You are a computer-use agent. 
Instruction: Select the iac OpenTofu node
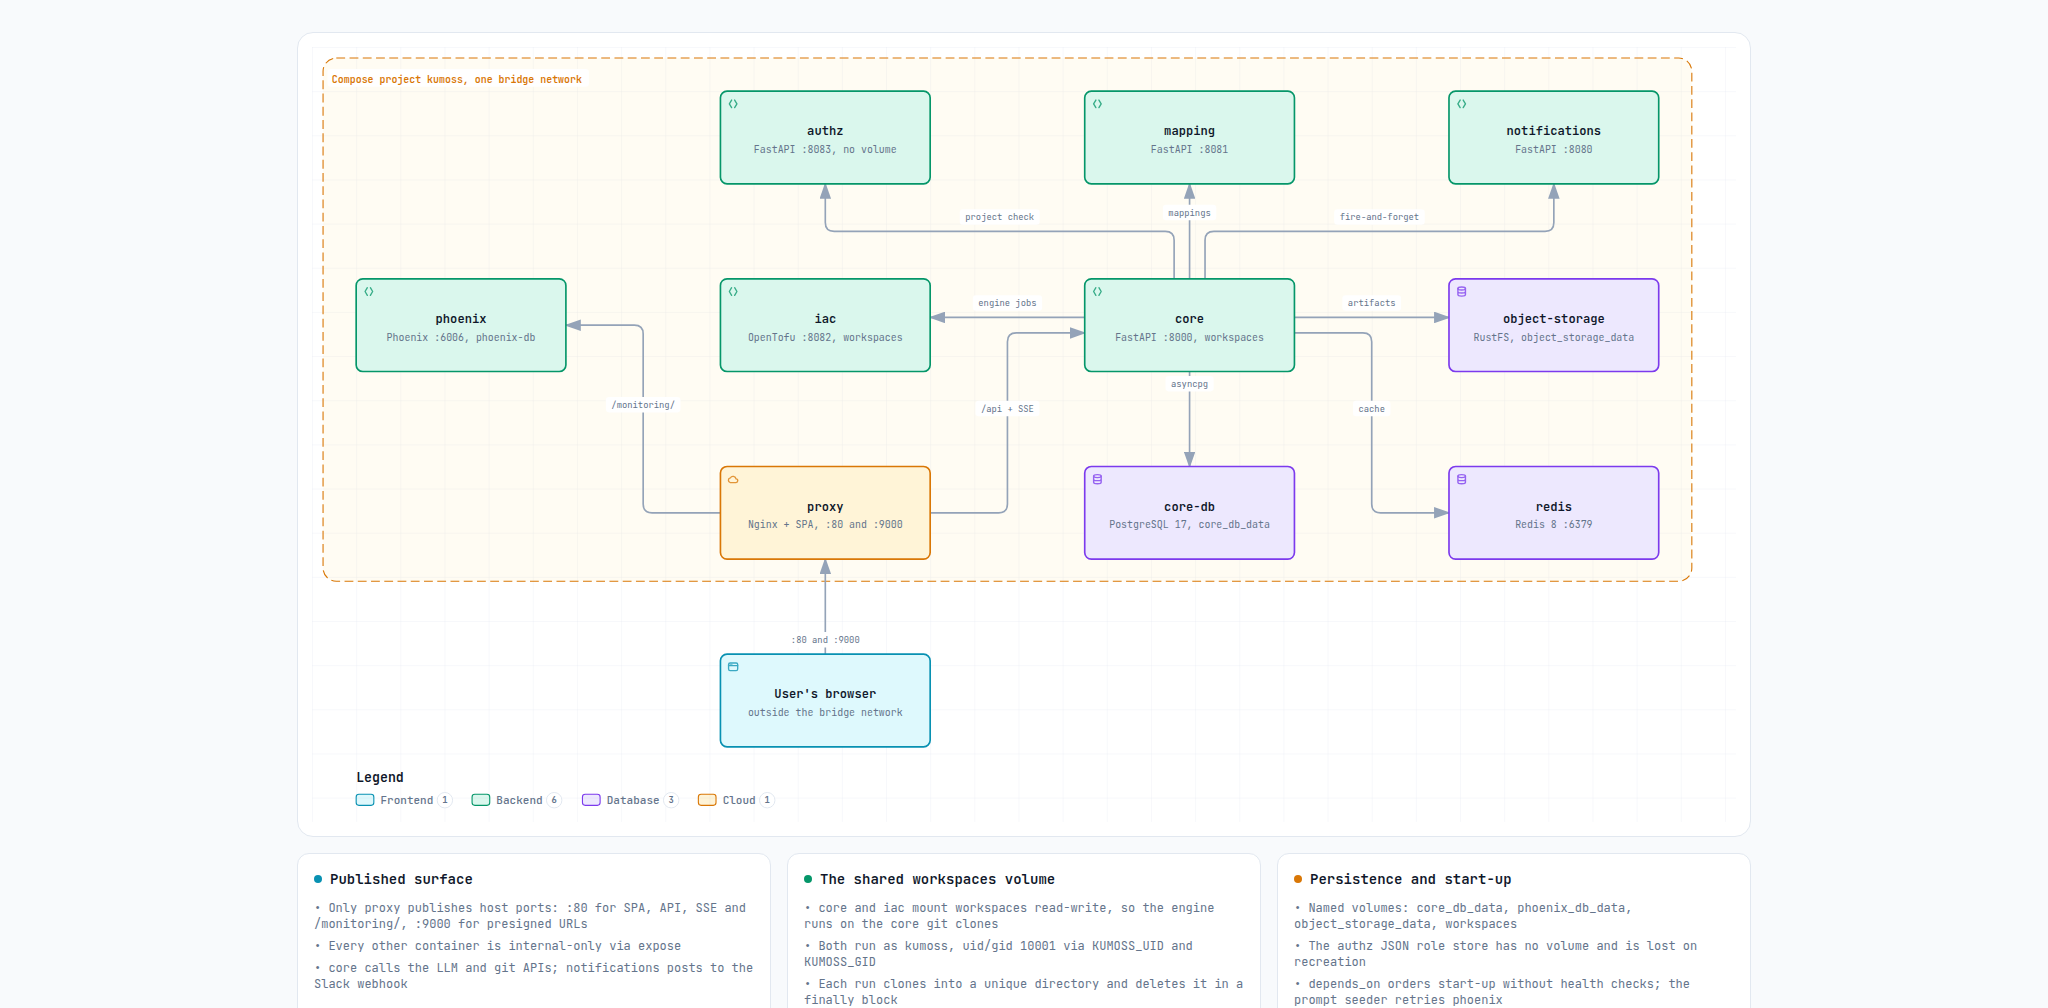pyautogui.click(x=825, y=326)
